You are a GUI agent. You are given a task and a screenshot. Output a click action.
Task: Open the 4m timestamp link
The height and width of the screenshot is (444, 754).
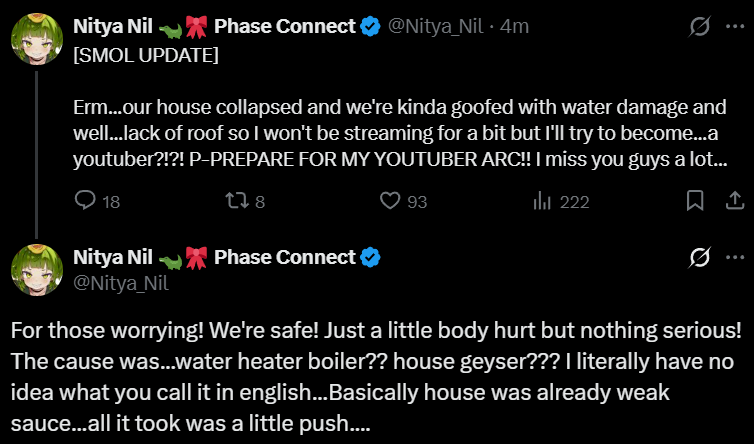(x=514, y=26)
